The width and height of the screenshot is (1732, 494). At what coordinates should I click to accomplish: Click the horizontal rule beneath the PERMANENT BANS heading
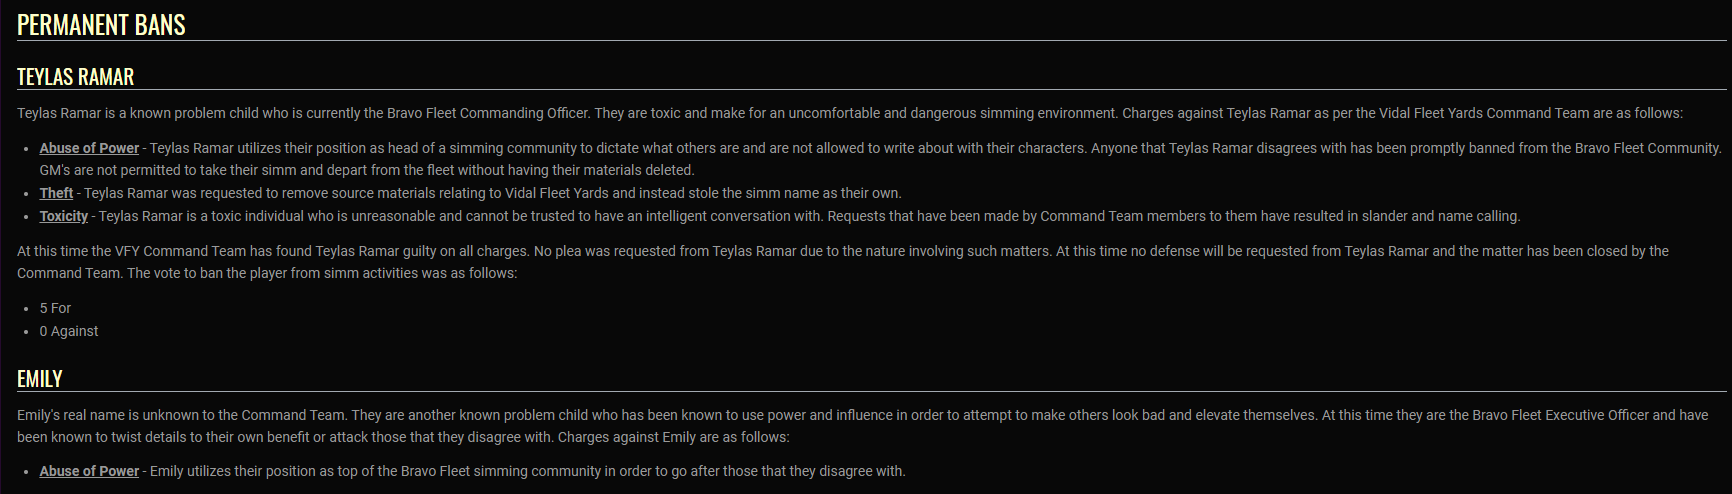[872, 41]
